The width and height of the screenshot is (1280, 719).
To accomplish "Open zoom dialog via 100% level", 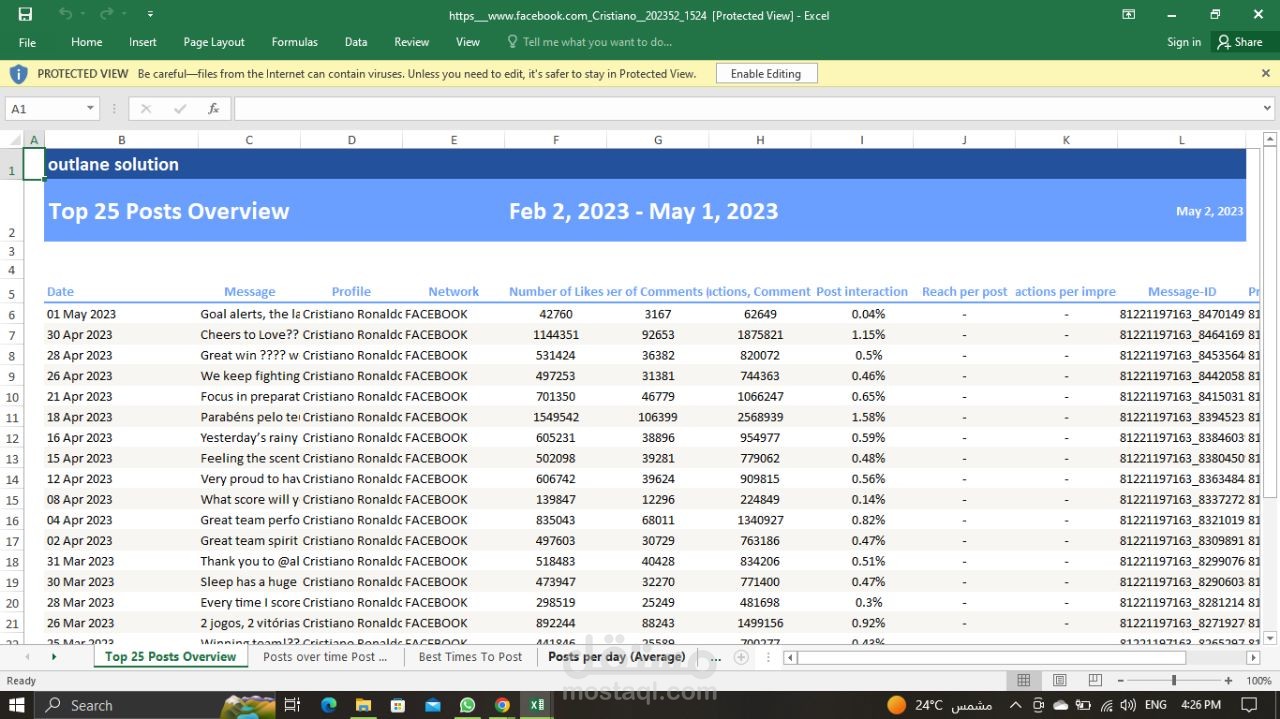I will (1259, 681).
